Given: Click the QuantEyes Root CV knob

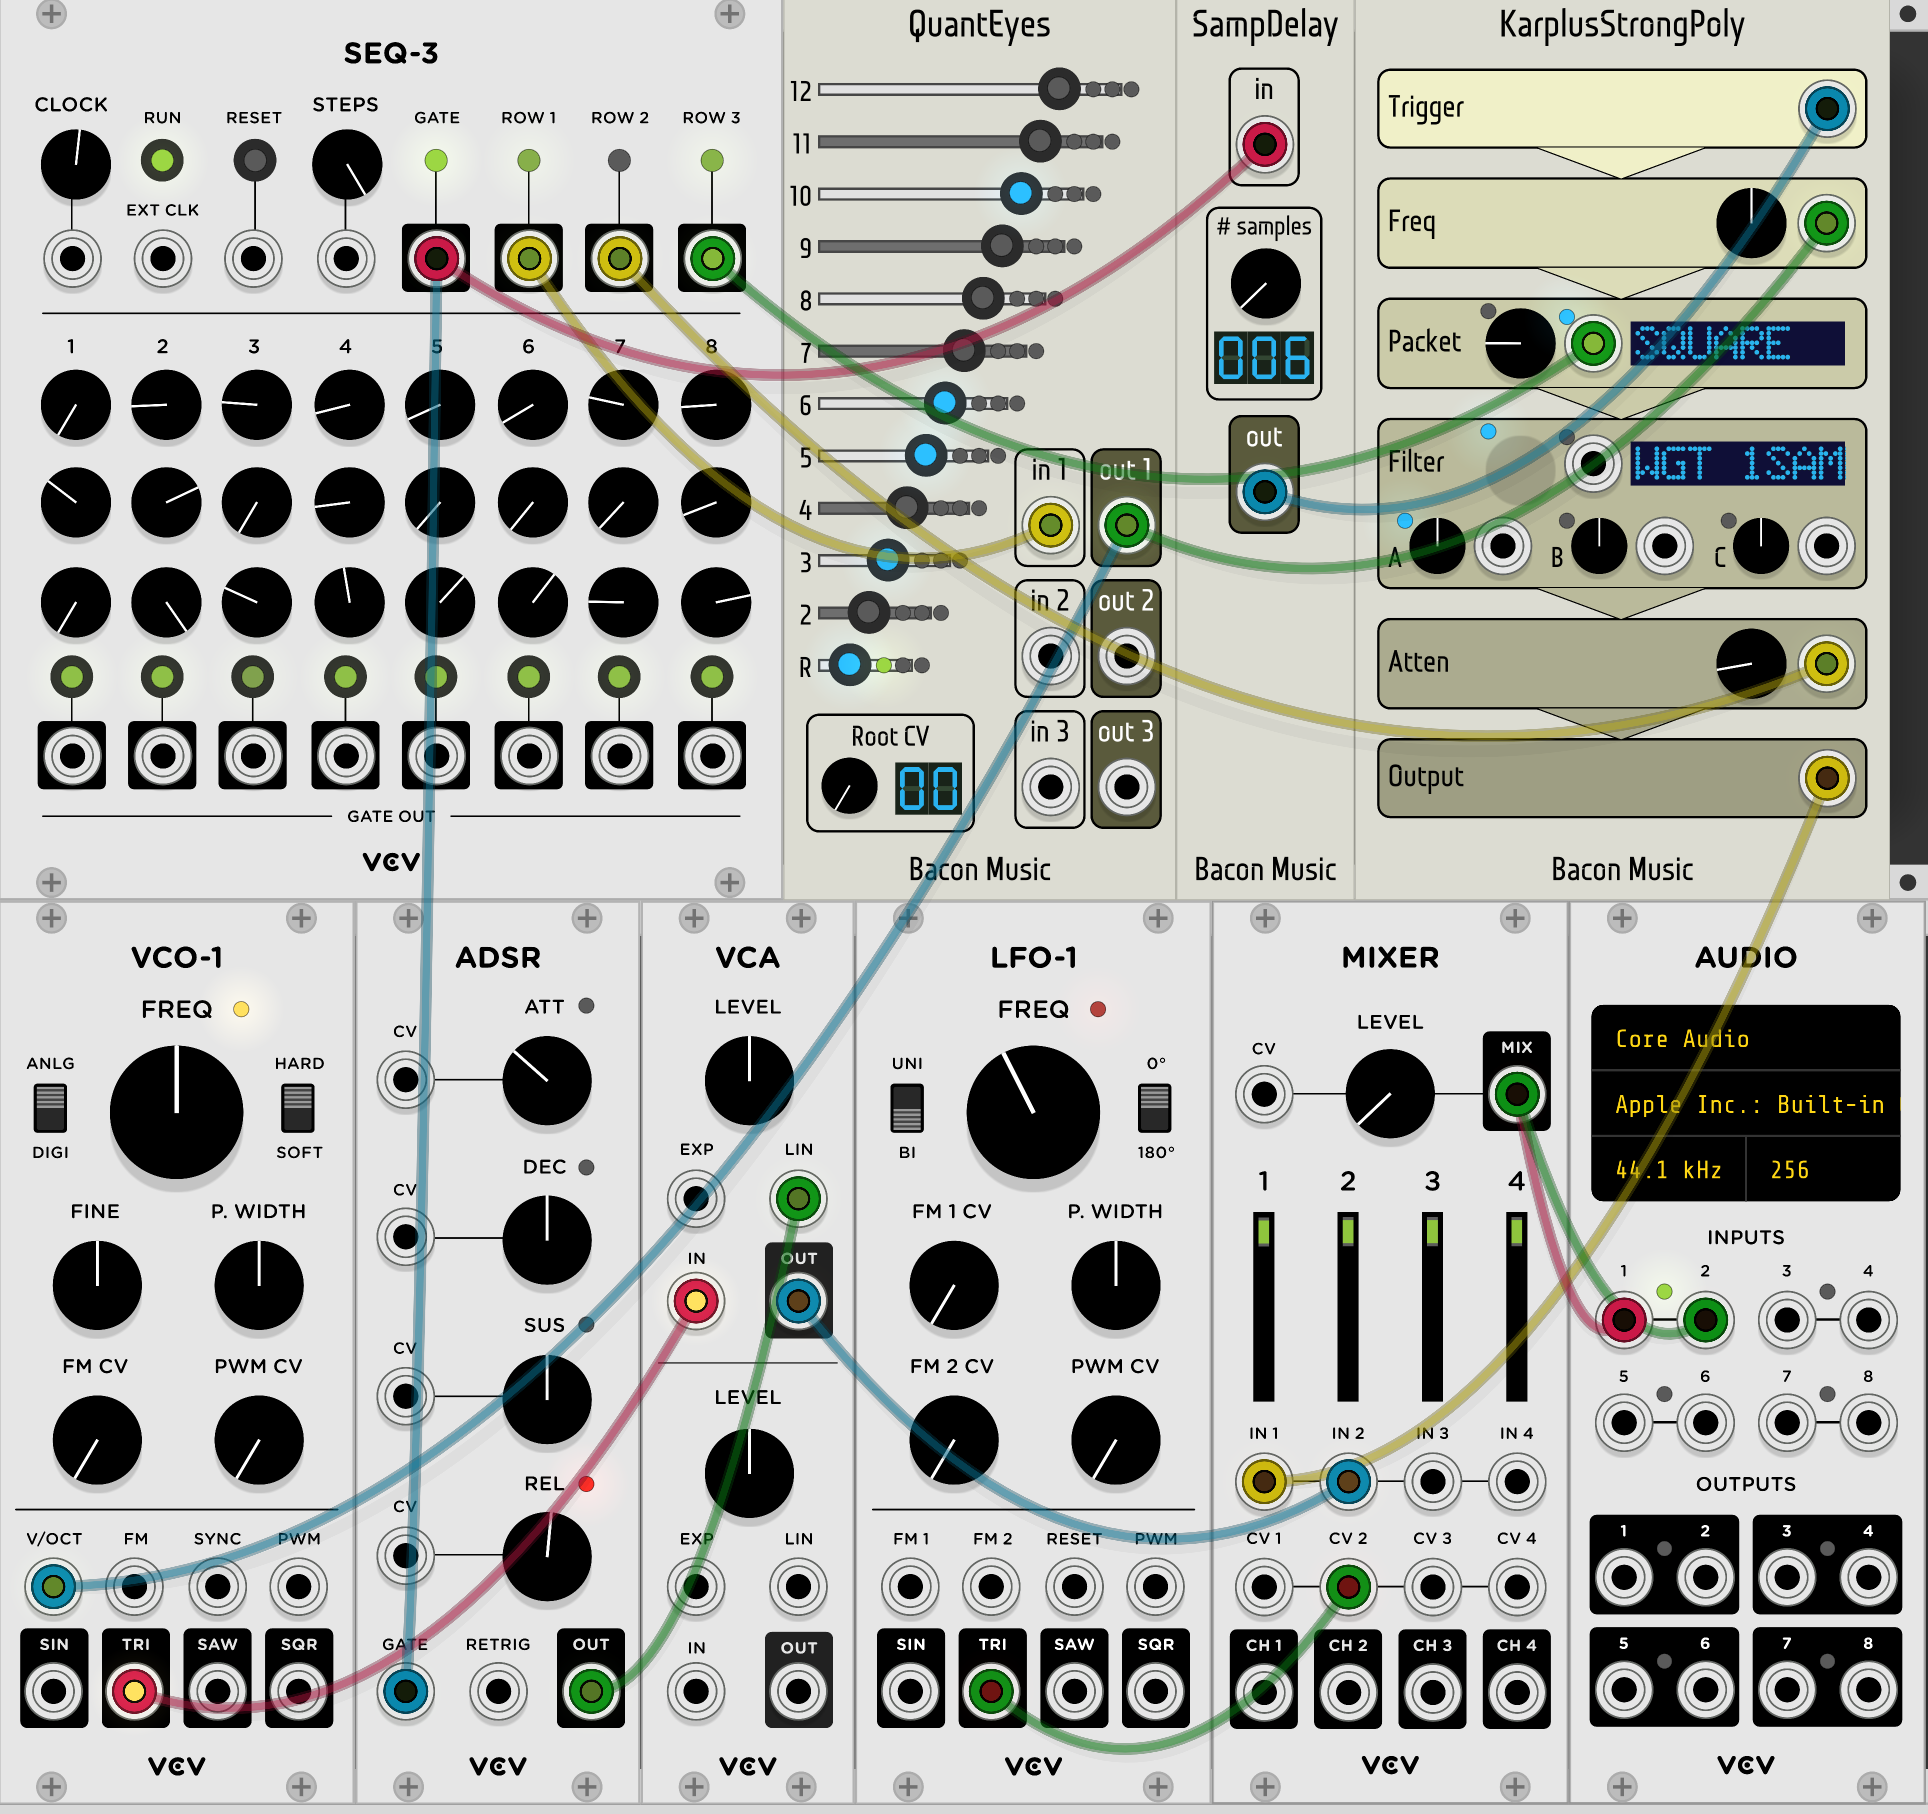Looking at the screenshot, I should click(x=849, y=786).
